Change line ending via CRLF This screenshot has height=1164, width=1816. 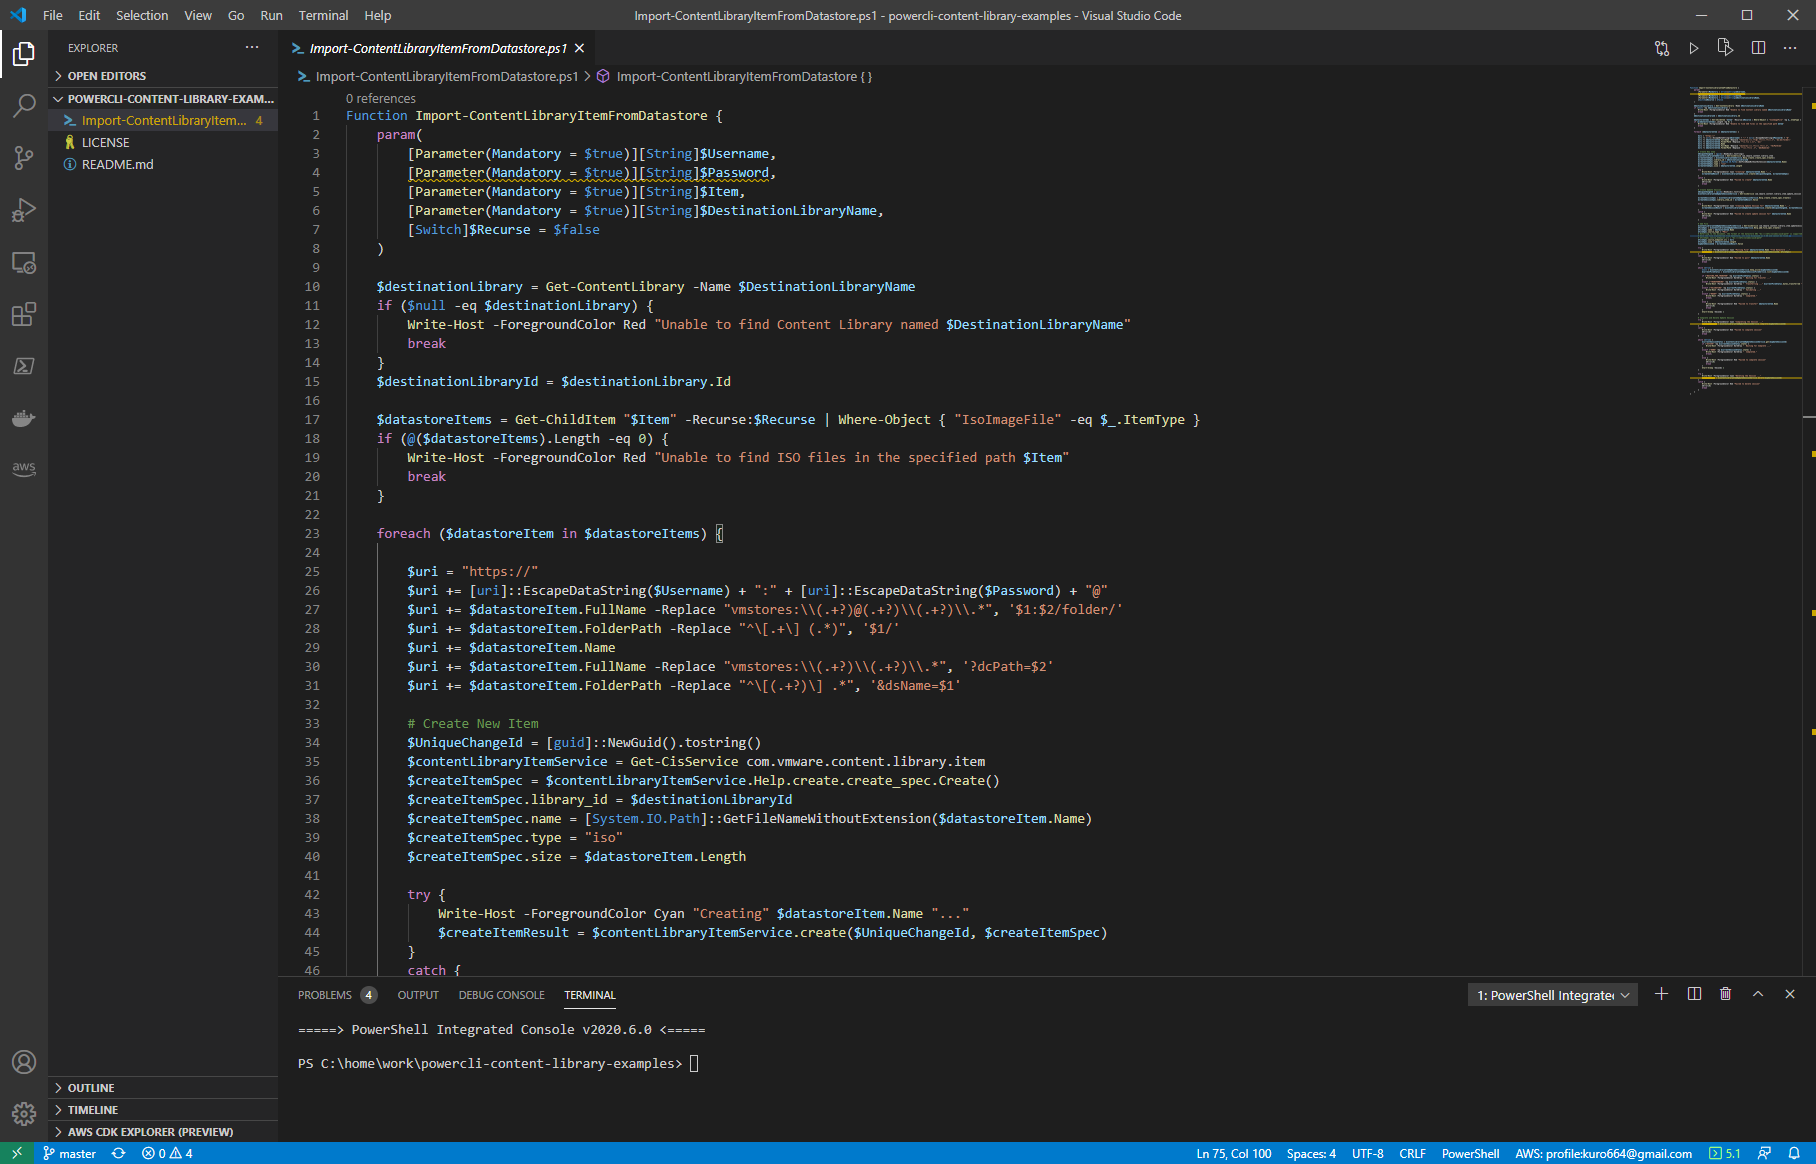click(x=1412, y=1153)
